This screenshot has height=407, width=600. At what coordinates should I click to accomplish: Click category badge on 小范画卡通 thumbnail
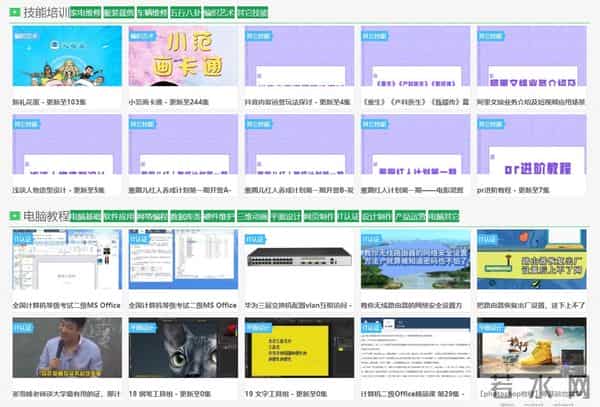click(143, 34)
